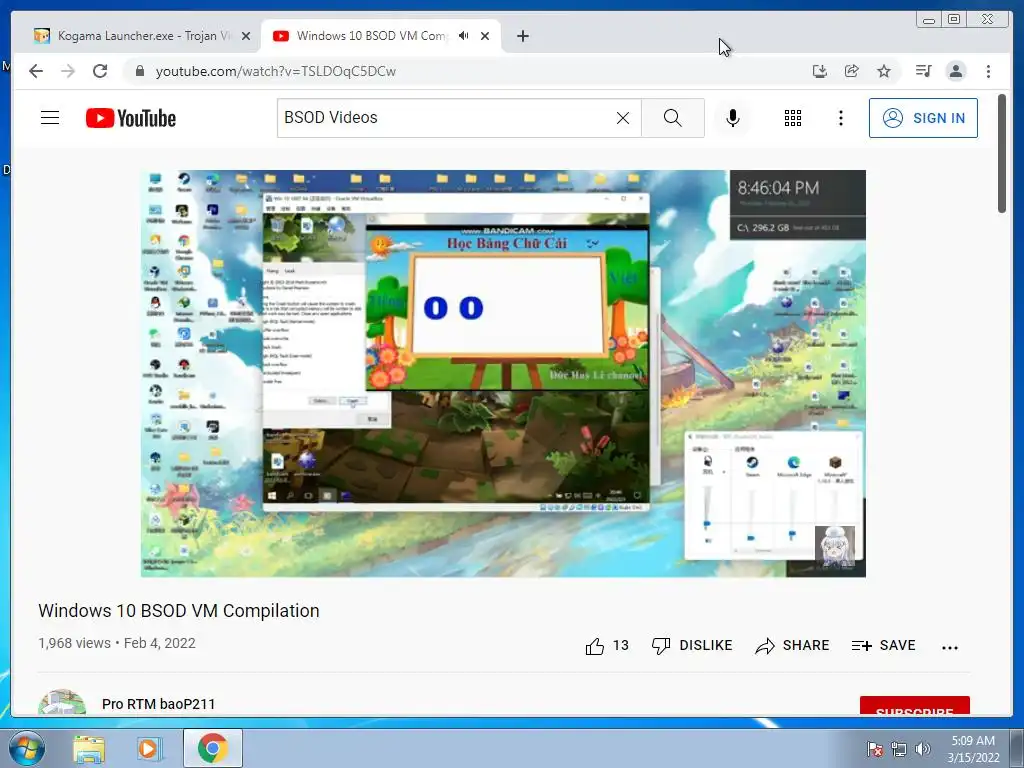Share this page from address bar
The width and height of the screenshot is (1024, 768).
(852, 71)
